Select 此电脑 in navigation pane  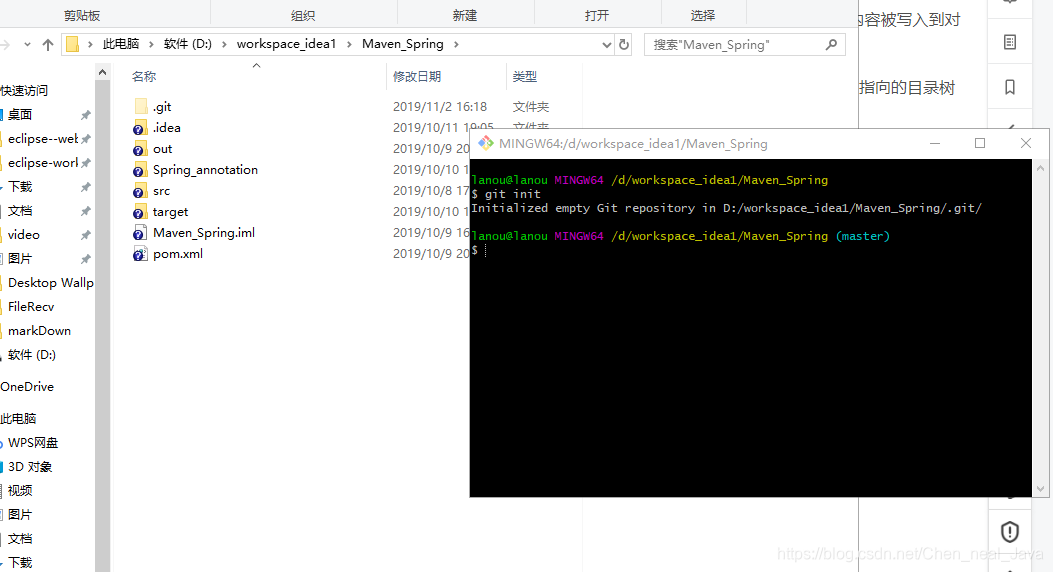18,419
